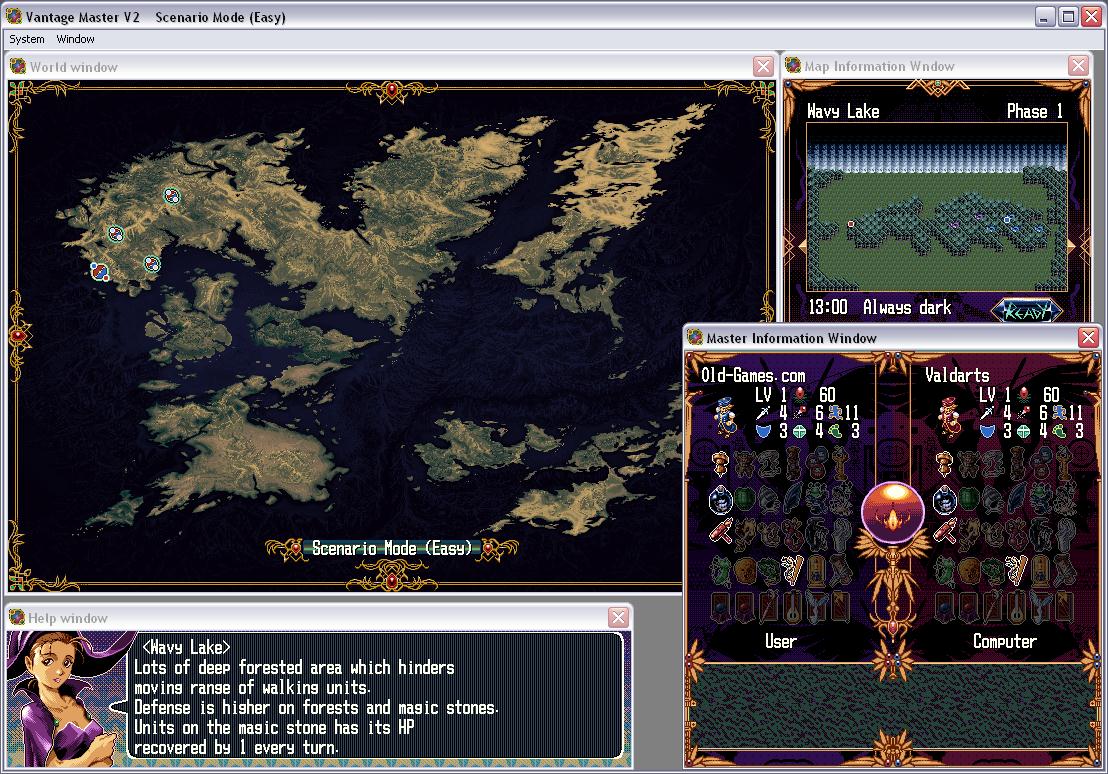Open the System menu
The image size is (1108, 774).
27,39
